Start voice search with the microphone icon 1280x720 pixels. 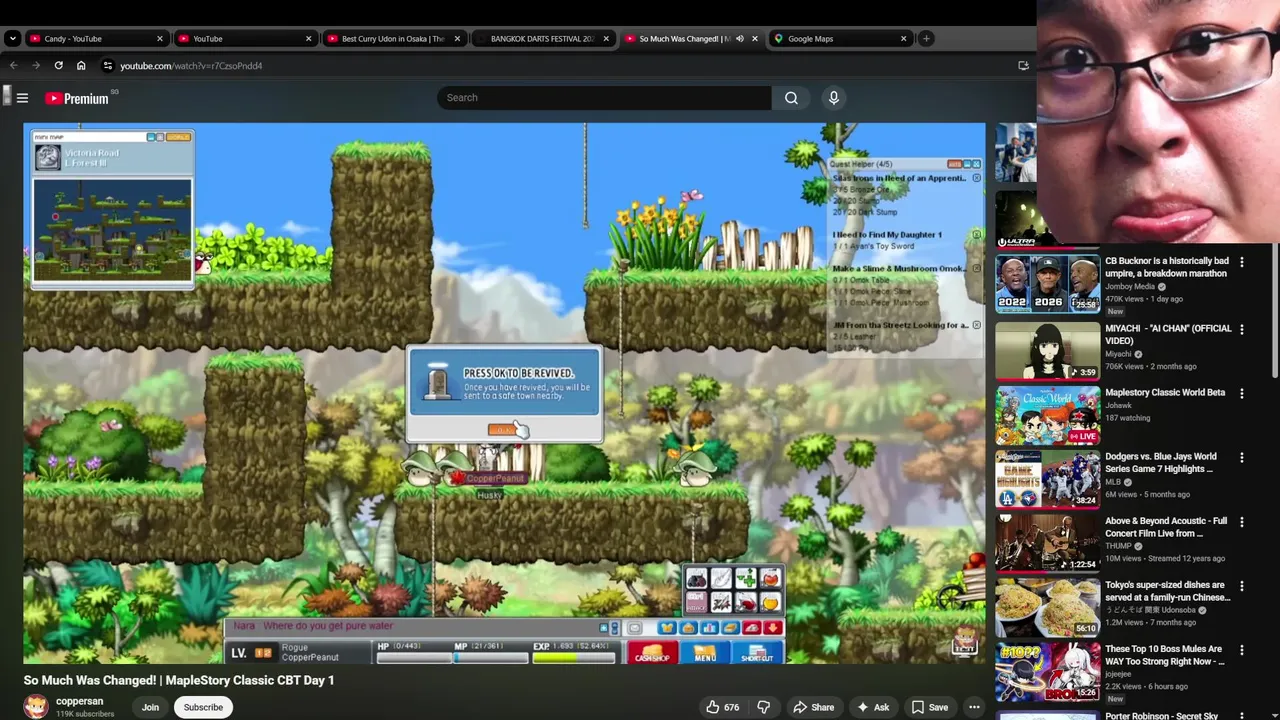point(833,98)
